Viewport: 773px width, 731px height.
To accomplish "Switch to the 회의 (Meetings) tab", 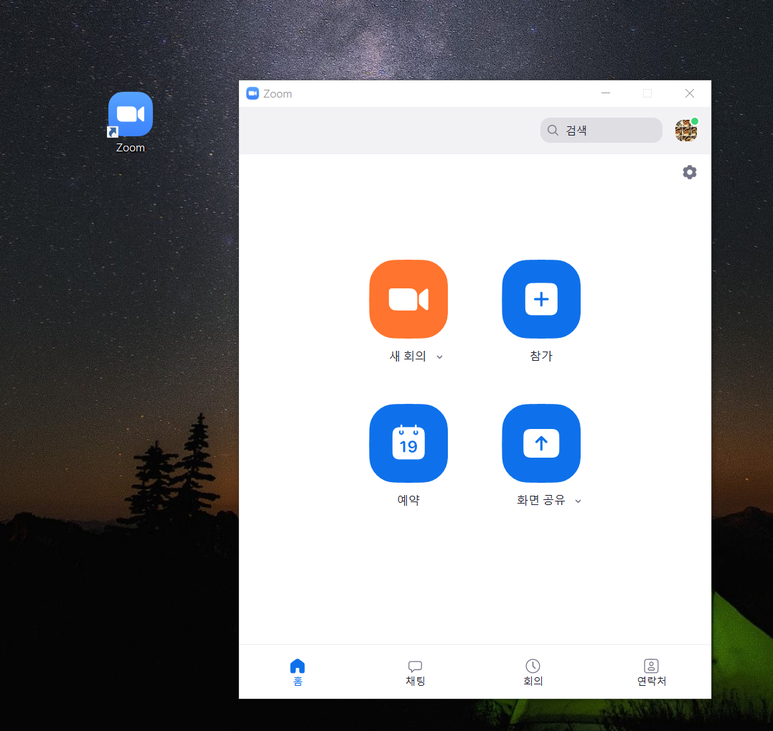I will click(532, 672).
